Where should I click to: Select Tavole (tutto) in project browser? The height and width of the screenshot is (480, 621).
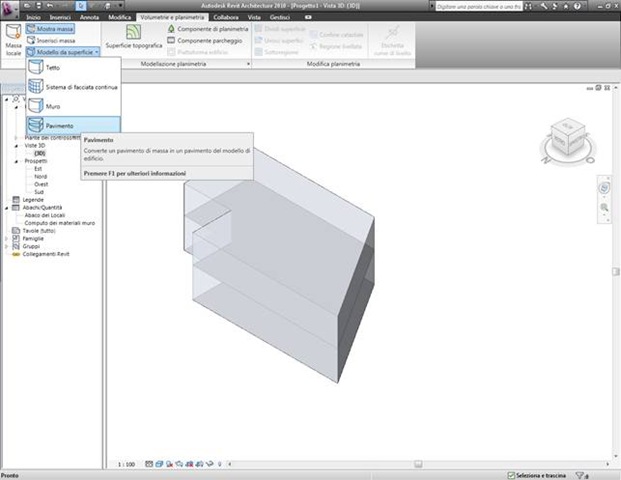pyautogui.click(x=39, y=230)
